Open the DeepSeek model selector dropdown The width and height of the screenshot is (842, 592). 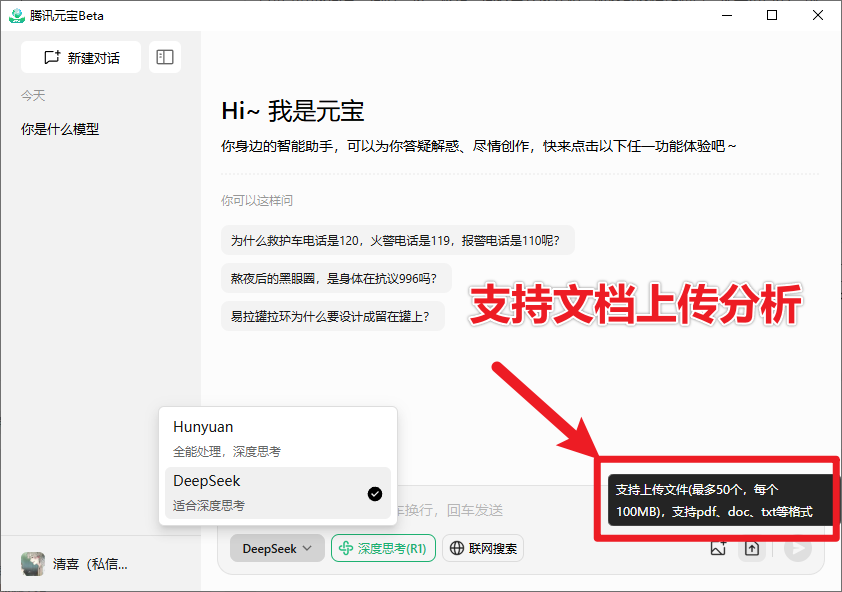(277, 548)
